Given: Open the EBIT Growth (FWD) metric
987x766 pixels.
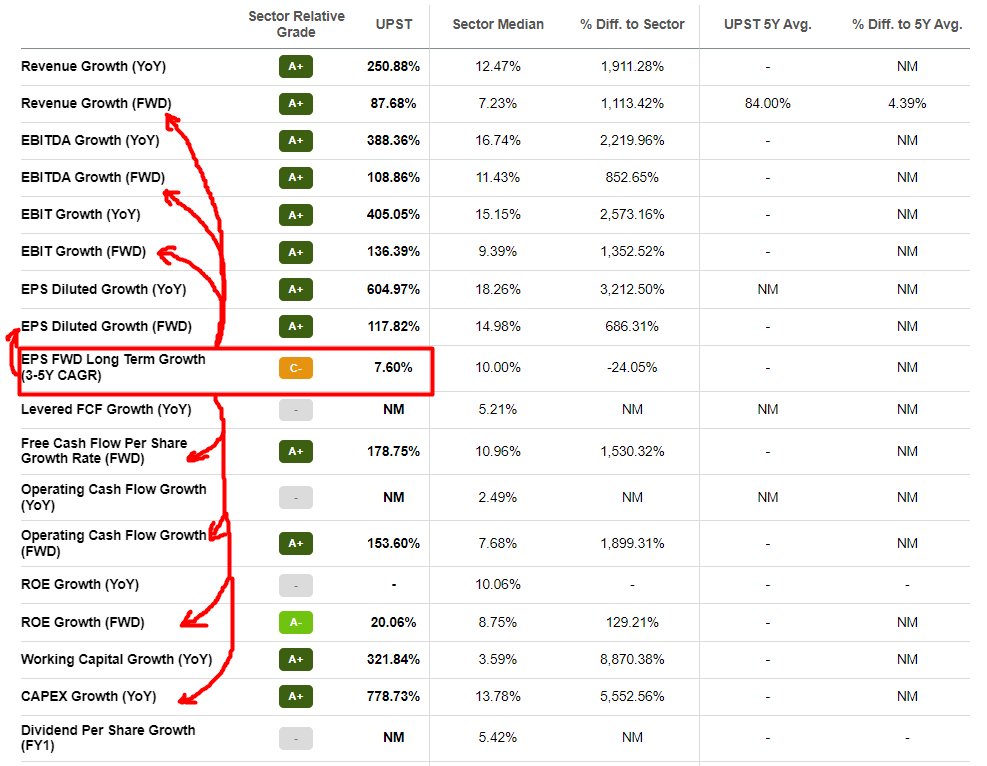Looking at the screenshot, I should [83, 252].
